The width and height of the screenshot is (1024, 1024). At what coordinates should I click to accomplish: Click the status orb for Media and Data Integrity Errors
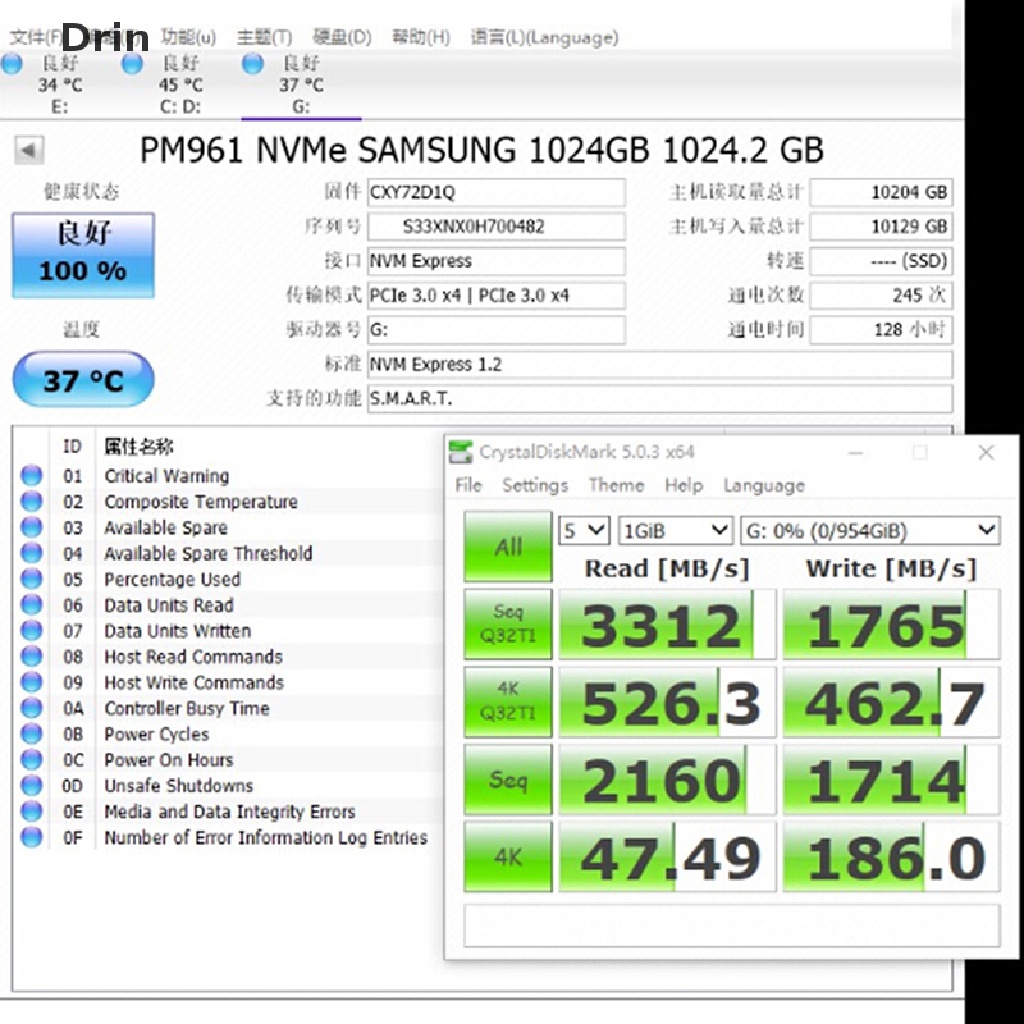[x=31, y=810]
